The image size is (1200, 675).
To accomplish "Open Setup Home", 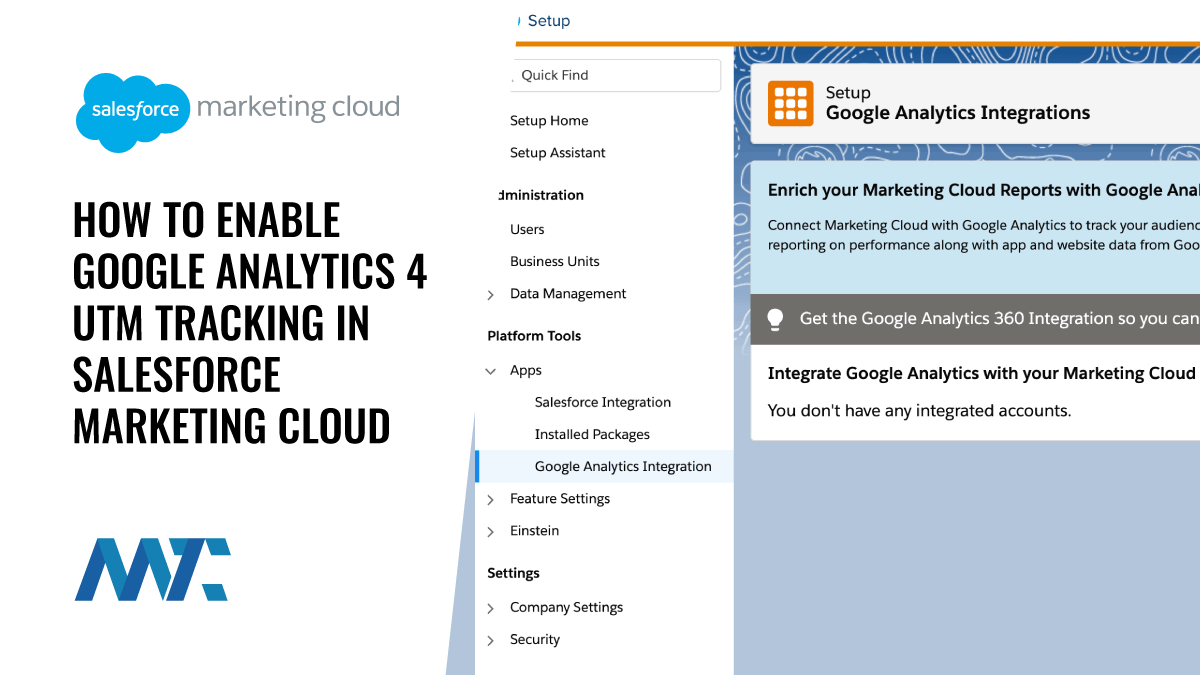I will pos(549,121).
